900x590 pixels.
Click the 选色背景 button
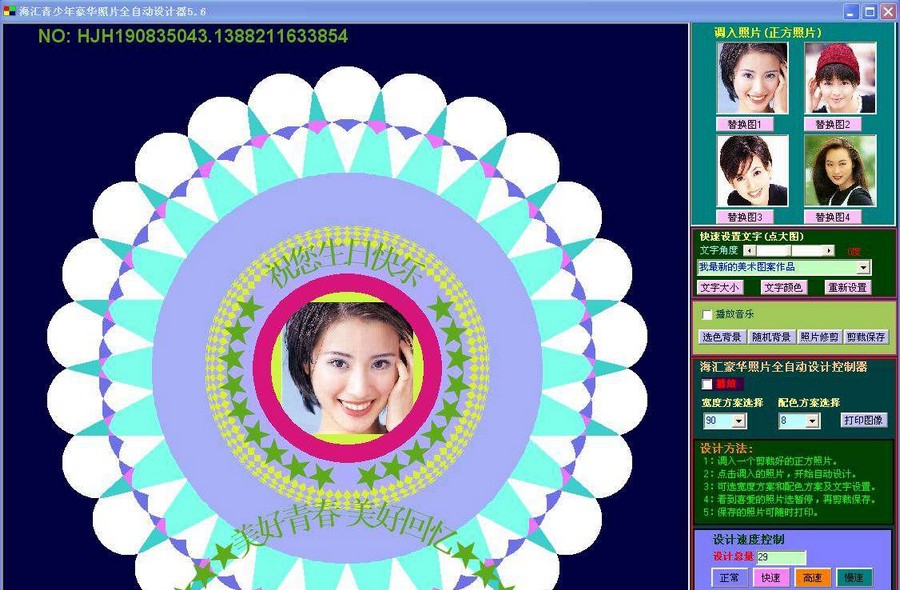pyautogui.click(x=722, y=337)
